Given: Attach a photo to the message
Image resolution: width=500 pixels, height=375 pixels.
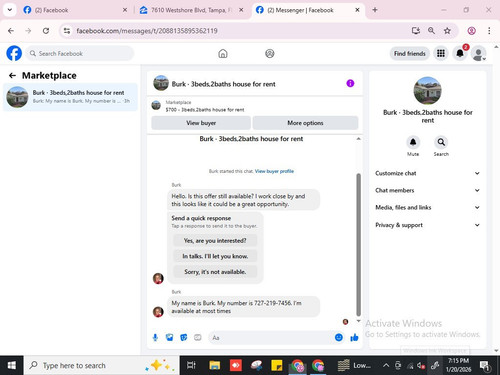Looking at the screenshot, I should coord(169,338).
